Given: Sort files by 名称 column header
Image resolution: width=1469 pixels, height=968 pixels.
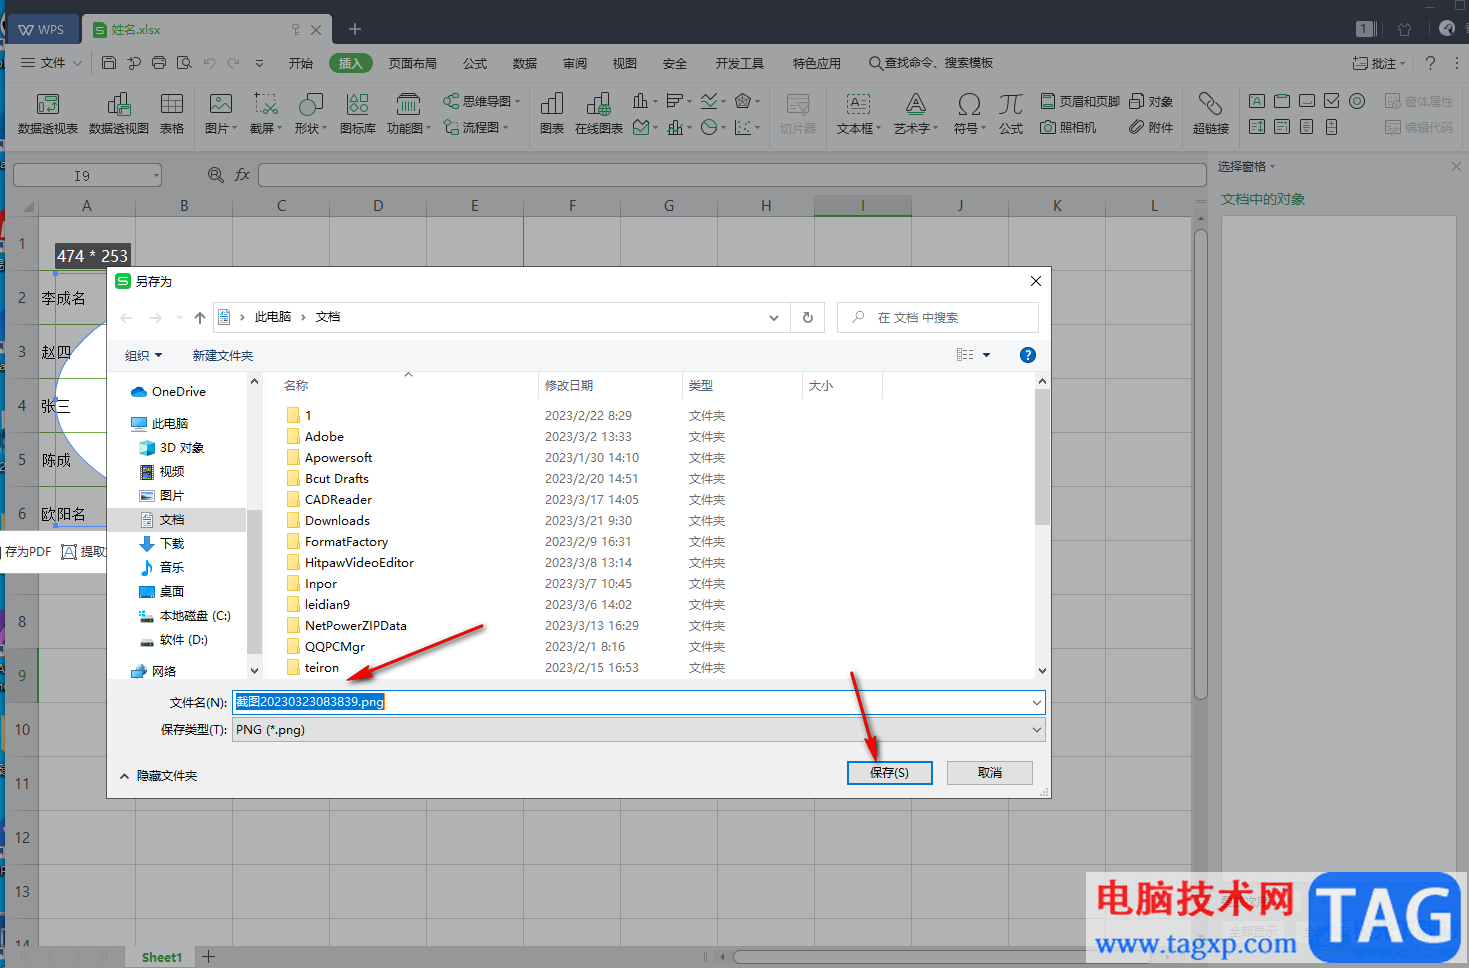Looking at the screenshot, I should point(296,386).
